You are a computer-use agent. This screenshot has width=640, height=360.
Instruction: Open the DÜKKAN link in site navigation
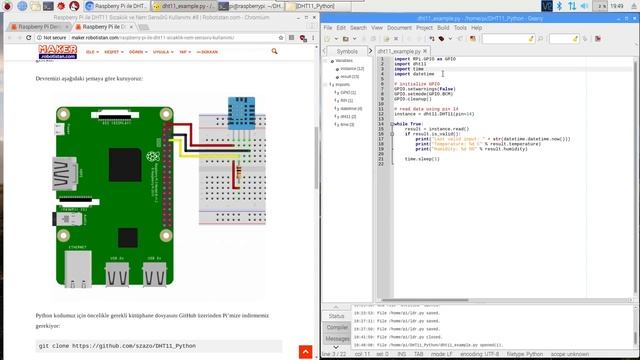click(x=207, y=52)
